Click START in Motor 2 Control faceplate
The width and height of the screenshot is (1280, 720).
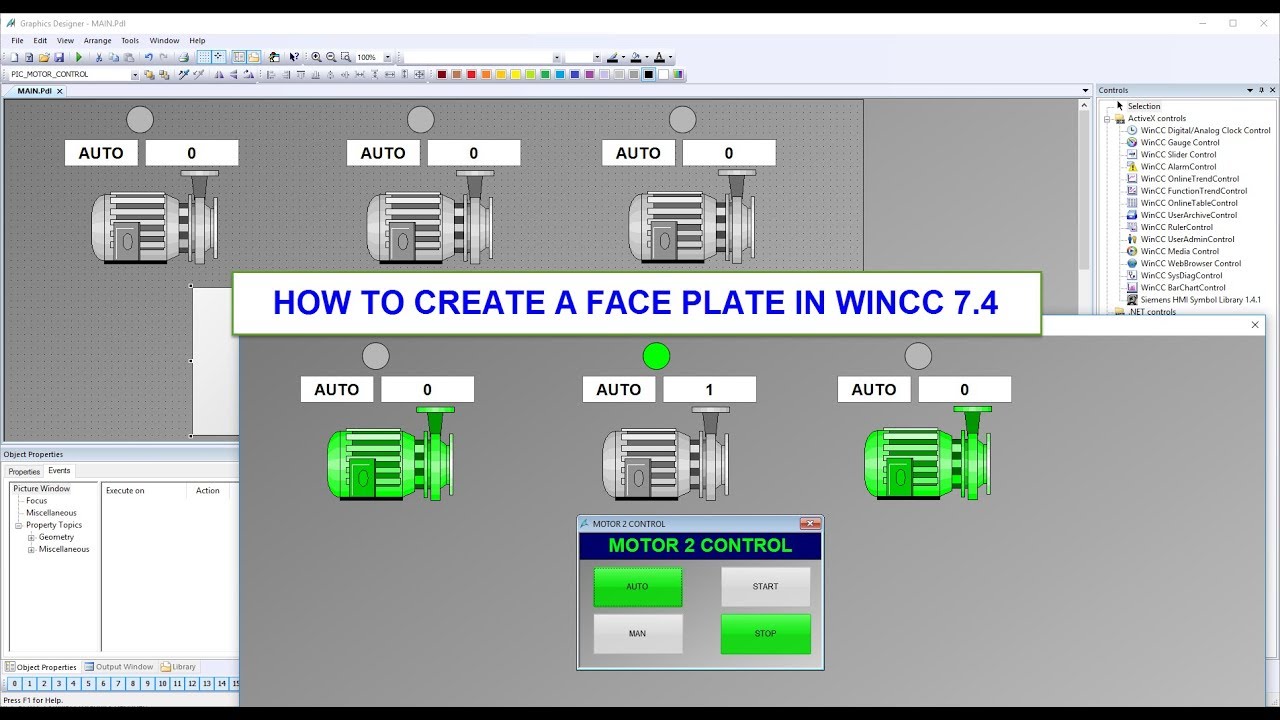pyautogui.click(x=766, y=587)
